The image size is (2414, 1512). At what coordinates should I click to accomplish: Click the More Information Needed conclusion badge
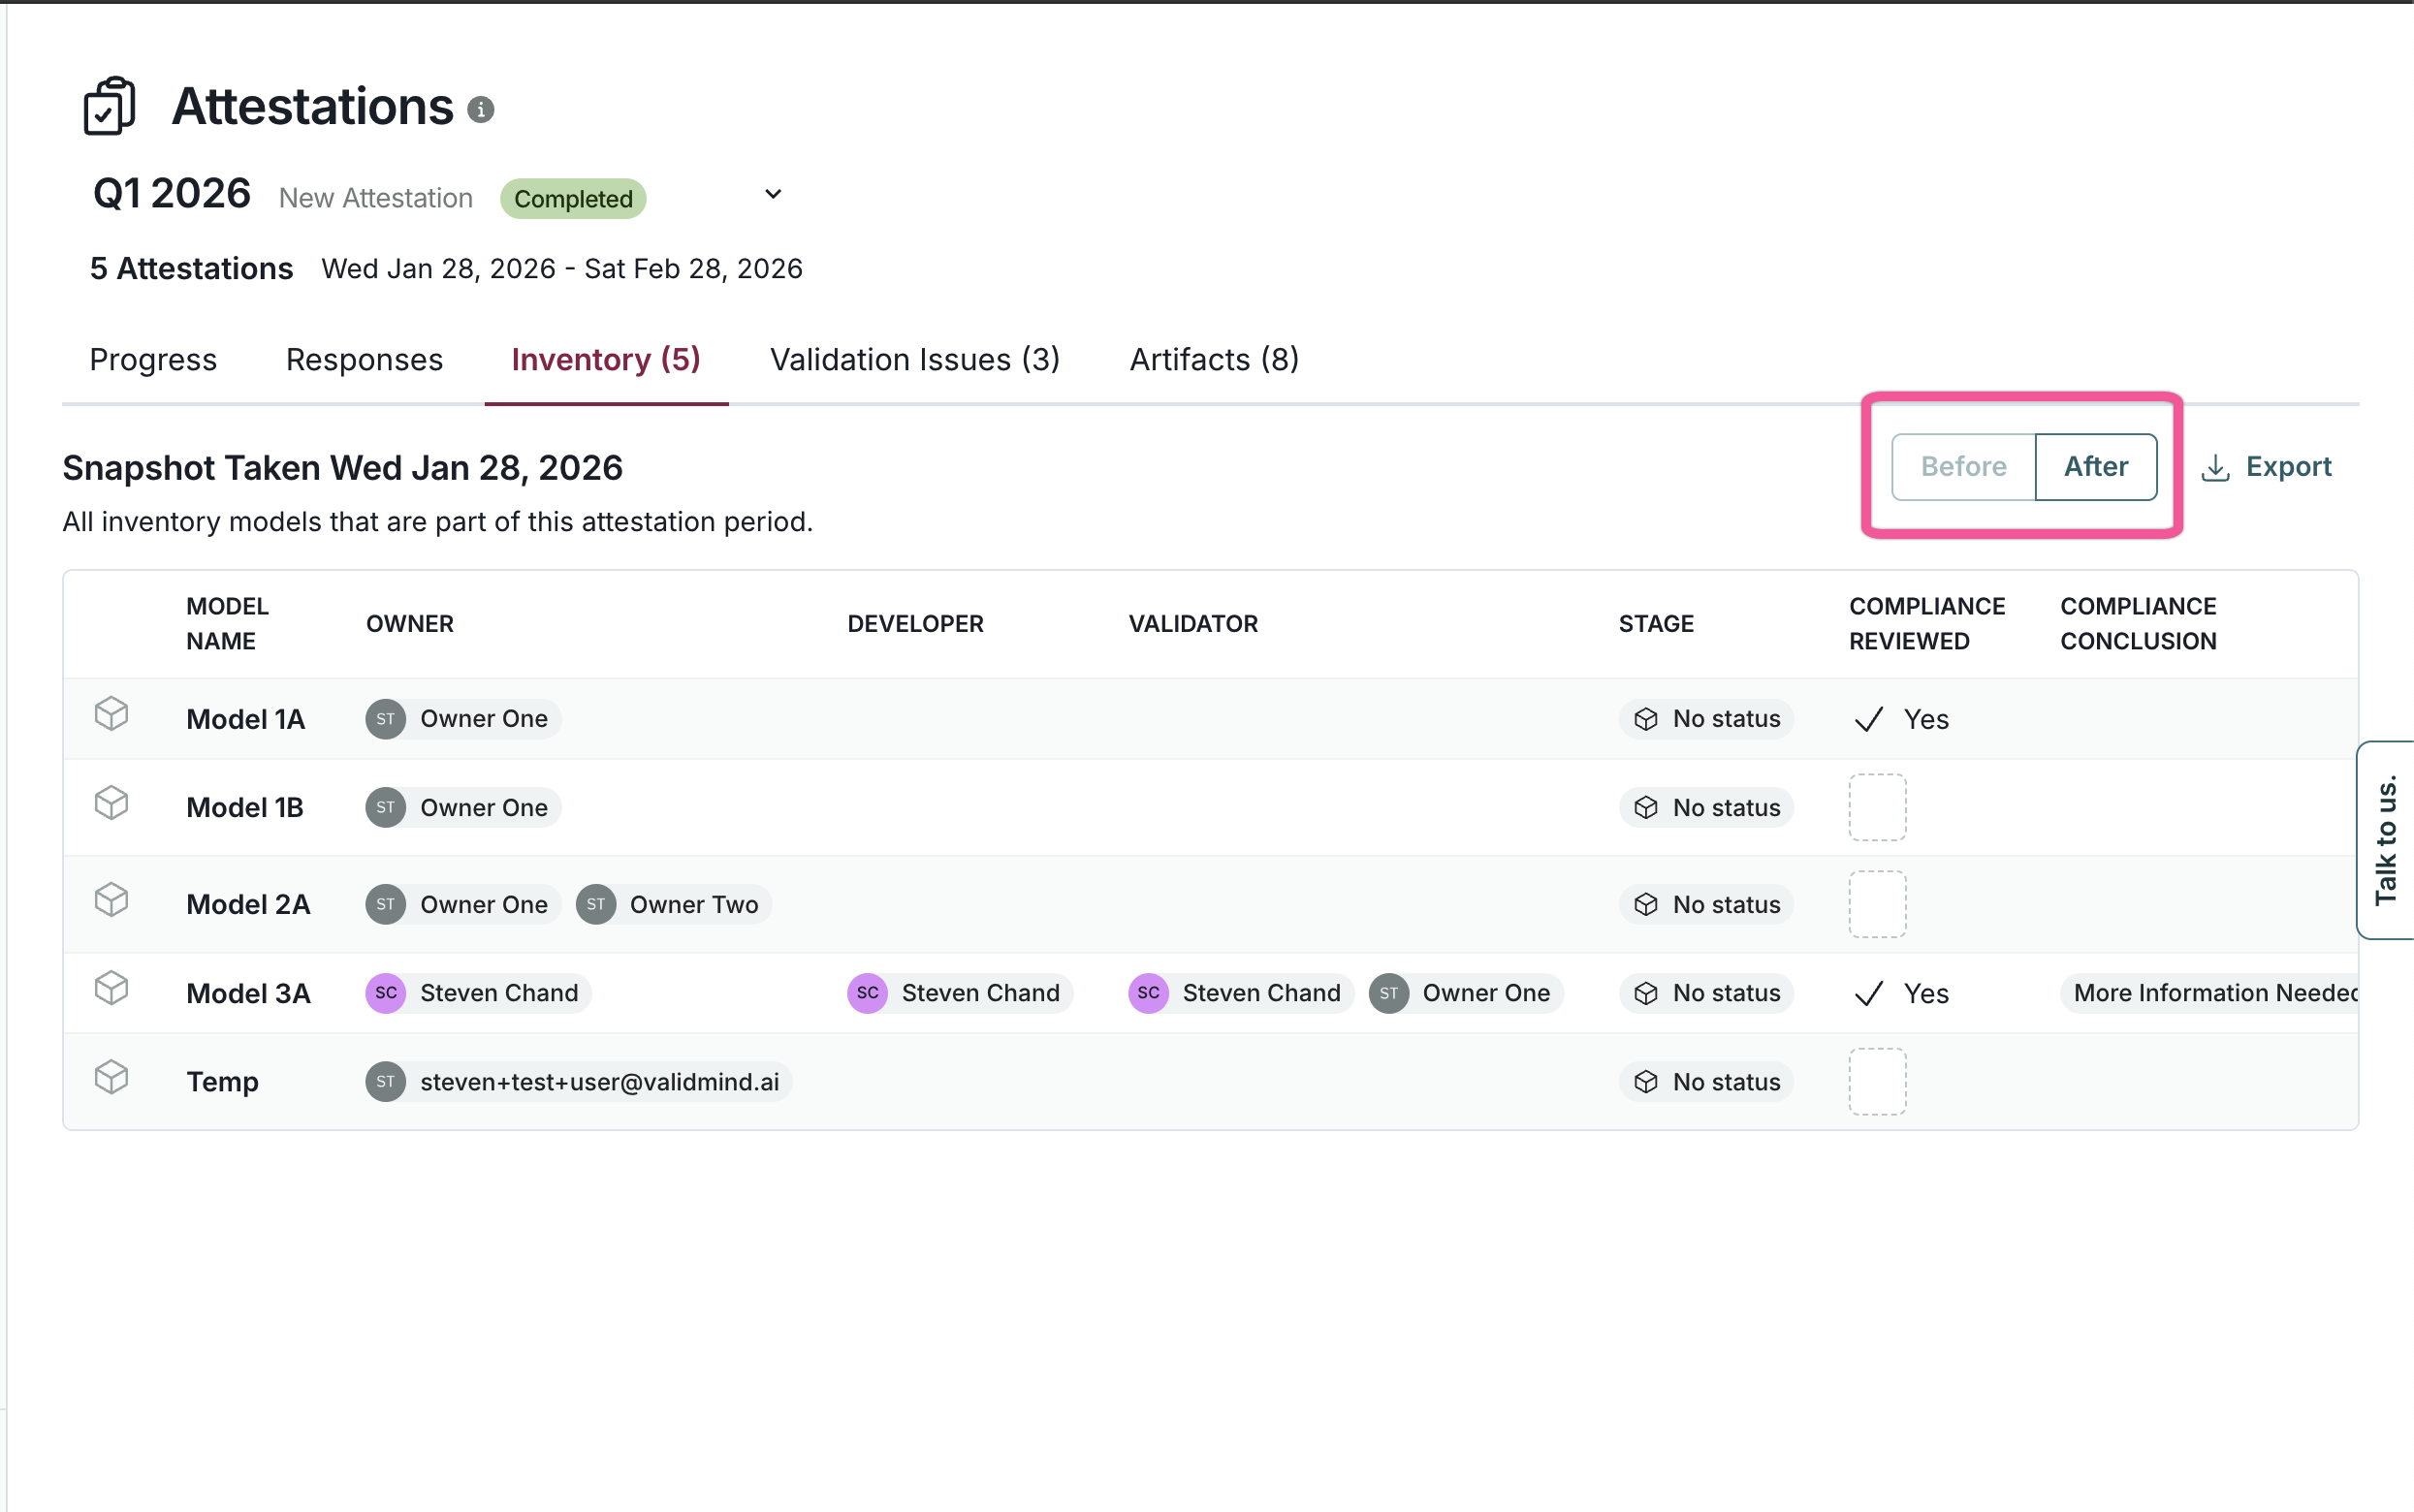2212,993
